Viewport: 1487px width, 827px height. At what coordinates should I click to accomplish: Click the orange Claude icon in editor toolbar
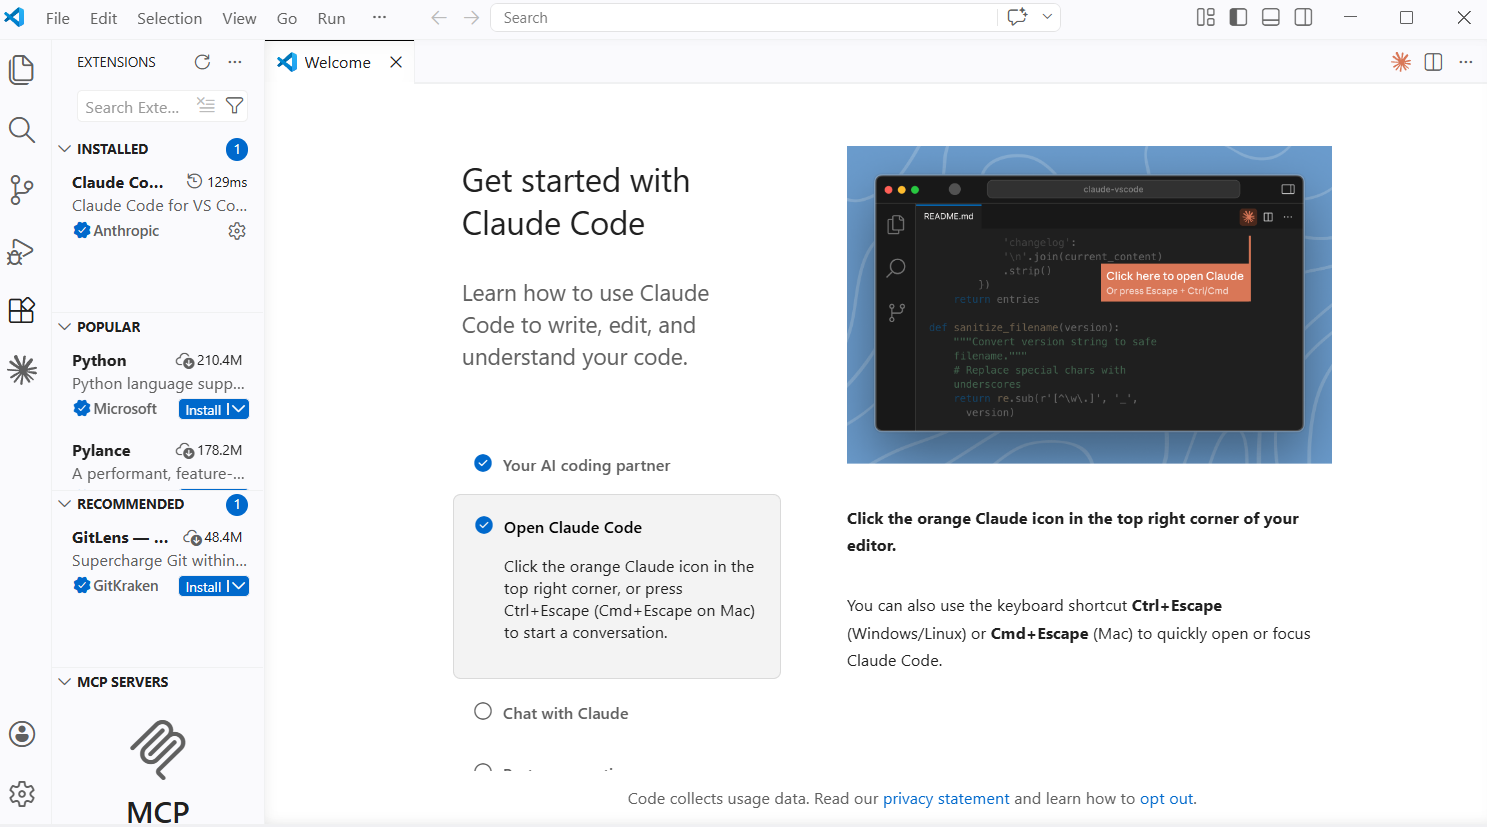point(1400,61)
